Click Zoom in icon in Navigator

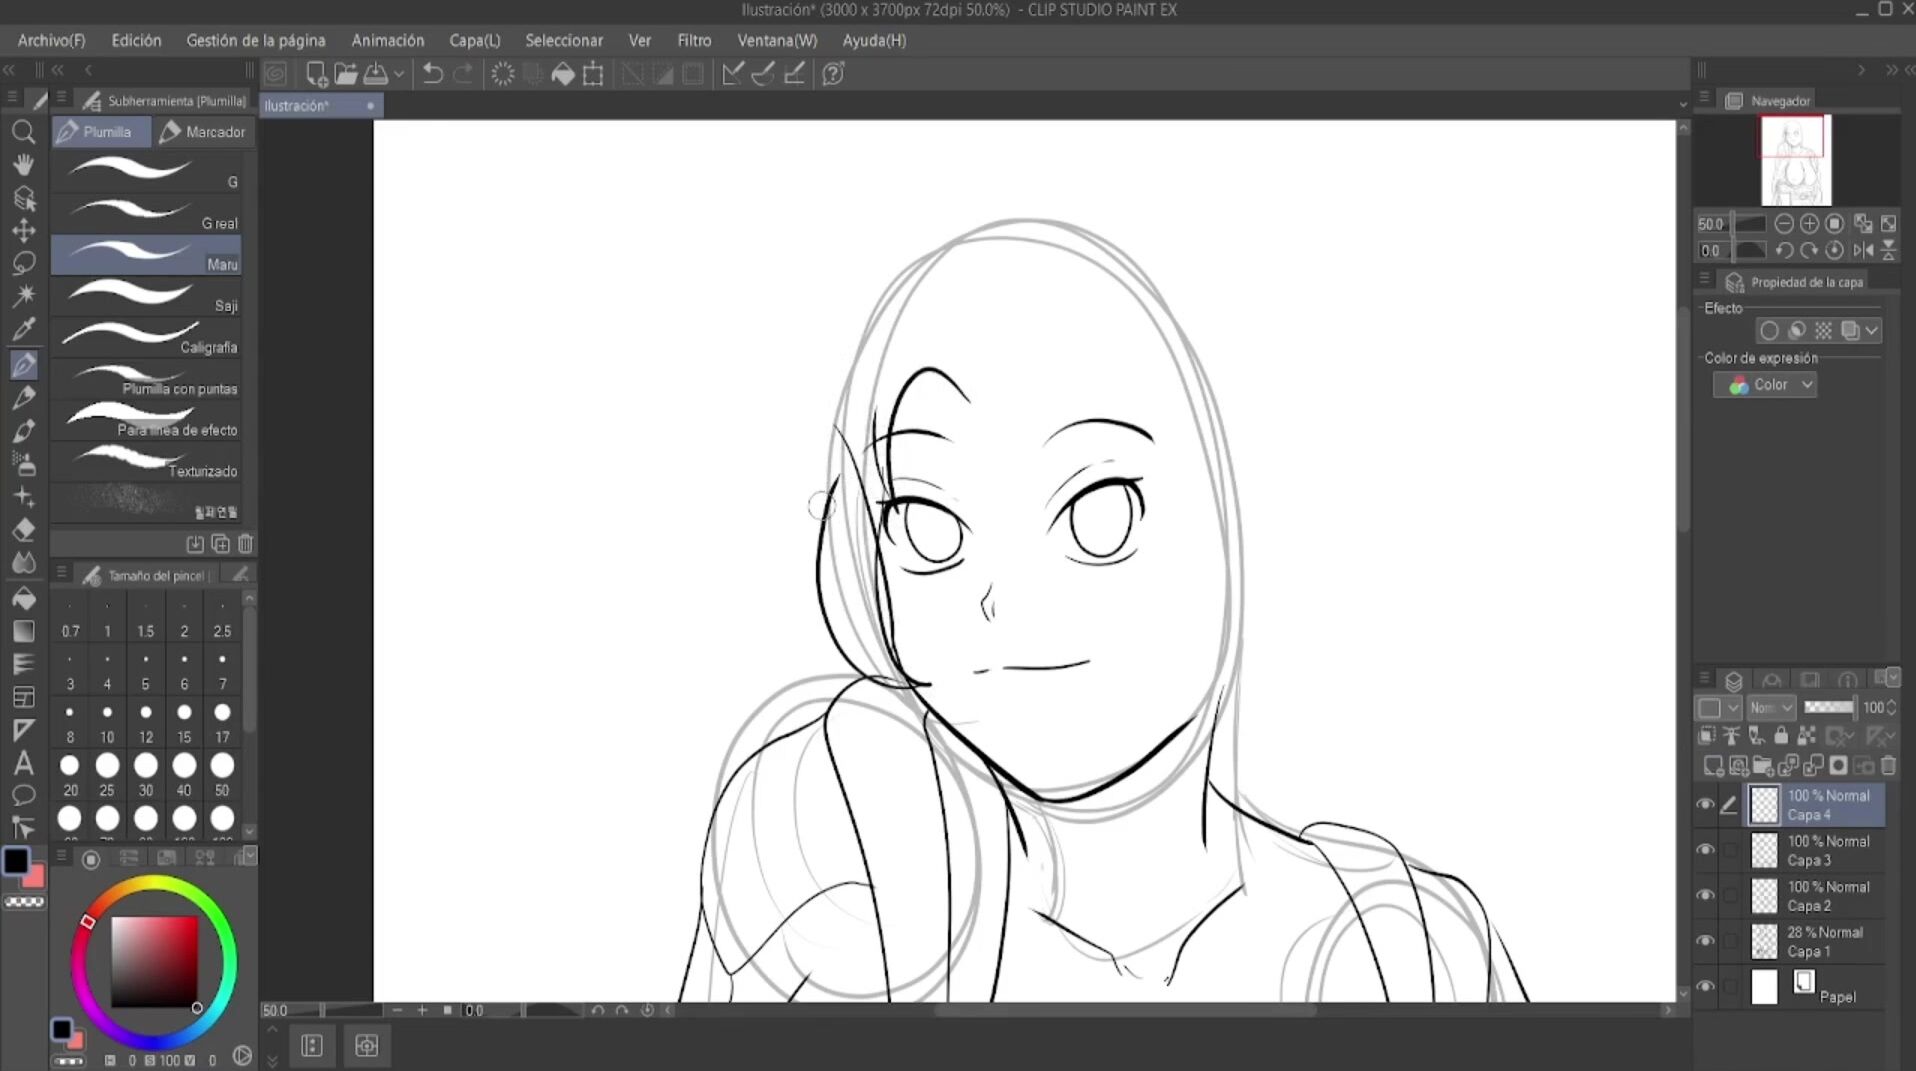pyautogui.click(x=1809, y=224)
